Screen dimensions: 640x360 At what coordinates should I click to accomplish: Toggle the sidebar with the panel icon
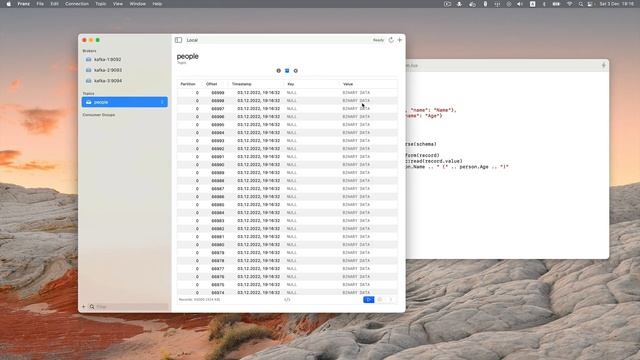[x=178, y=40]
